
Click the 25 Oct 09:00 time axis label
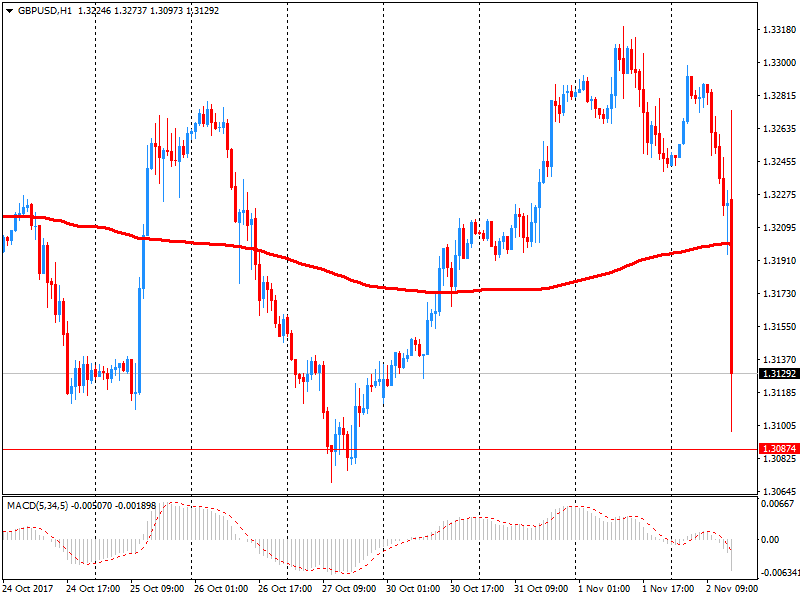point(157,588)
